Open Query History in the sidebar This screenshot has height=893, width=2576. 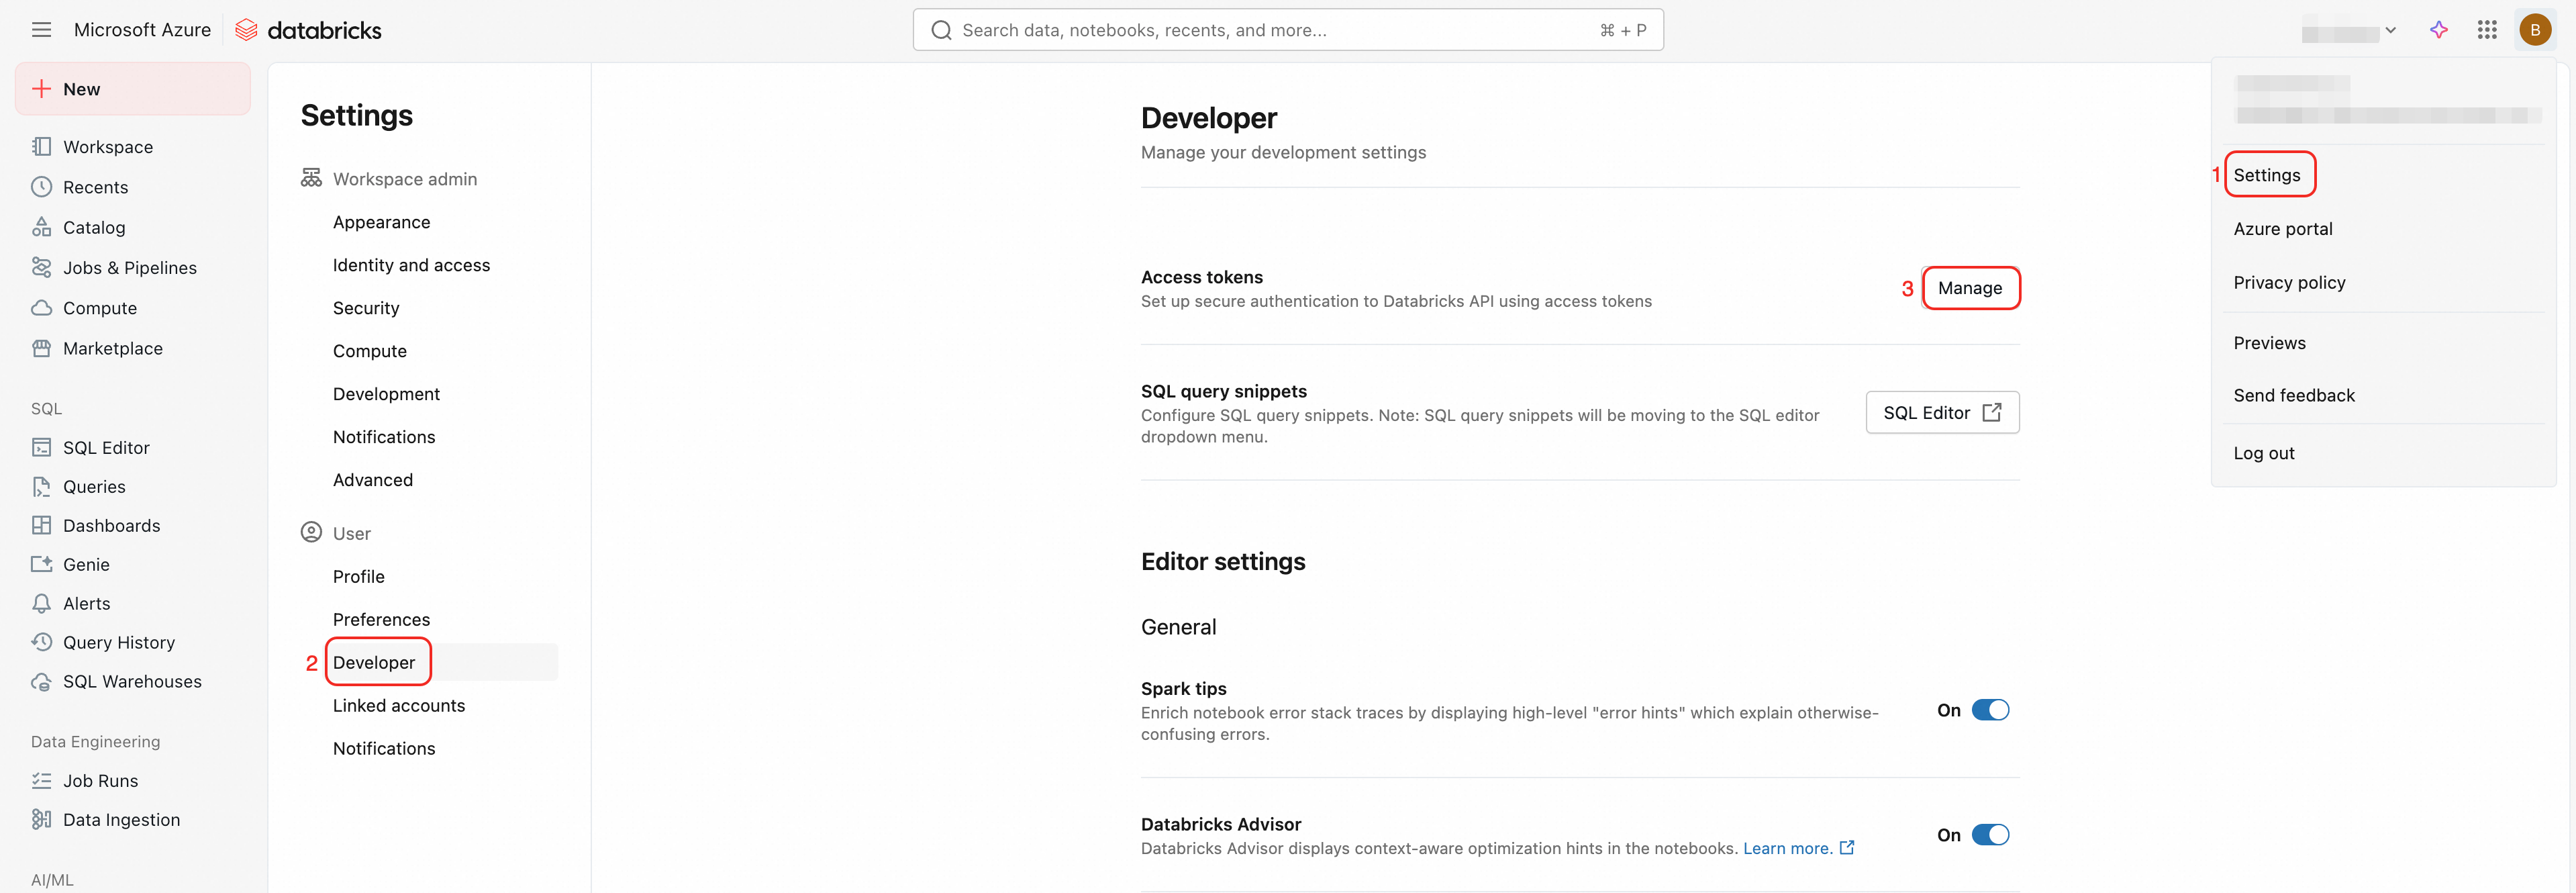click(x=118, y=643)
